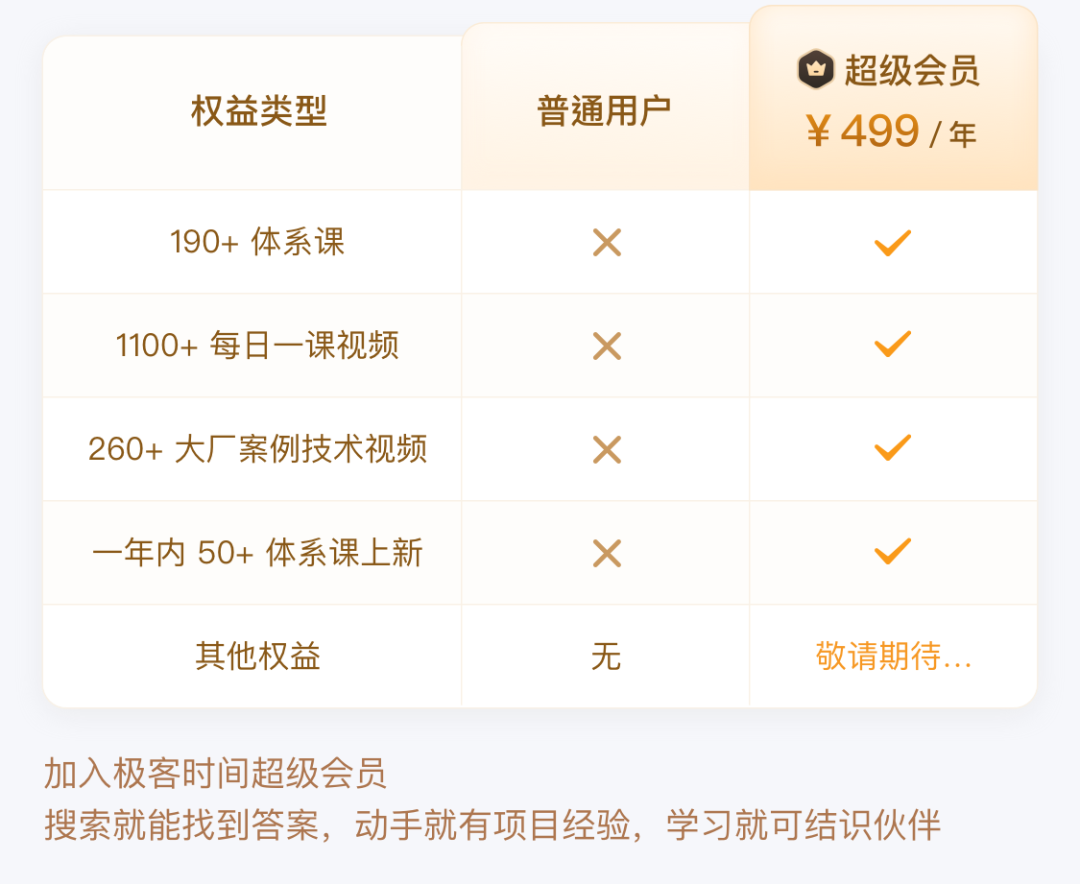Click the 1100+ 每日一课视频 benefit label
The height and width of the screenshot is (884, 1080).
coord(257,346)
